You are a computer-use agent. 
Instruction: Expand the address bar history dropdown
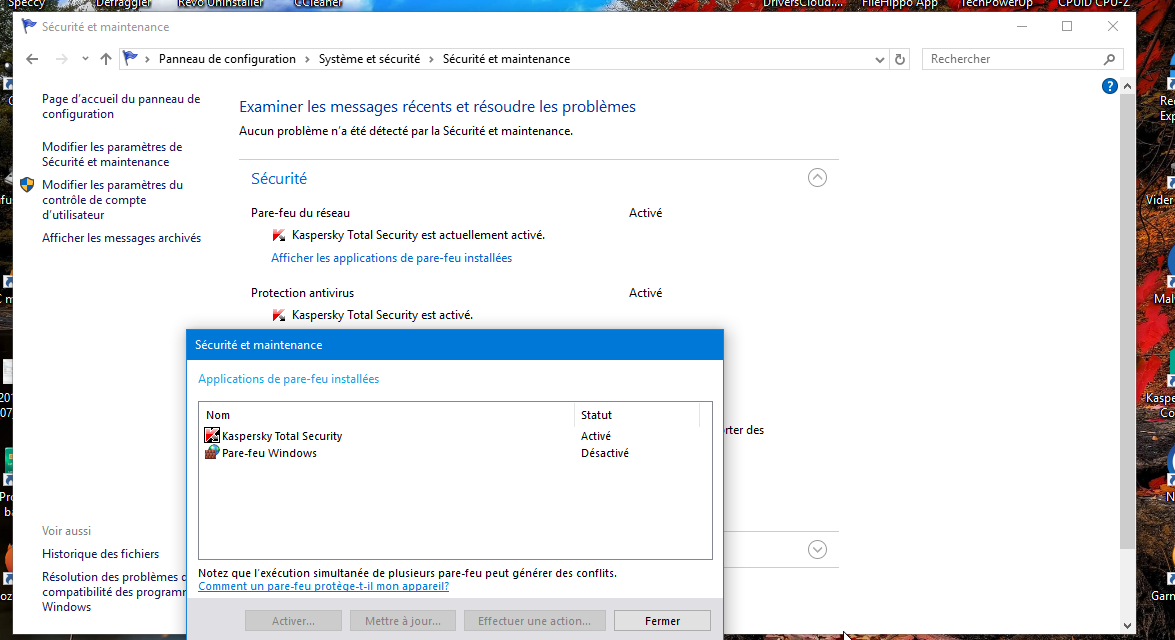[x=880, y=59]
